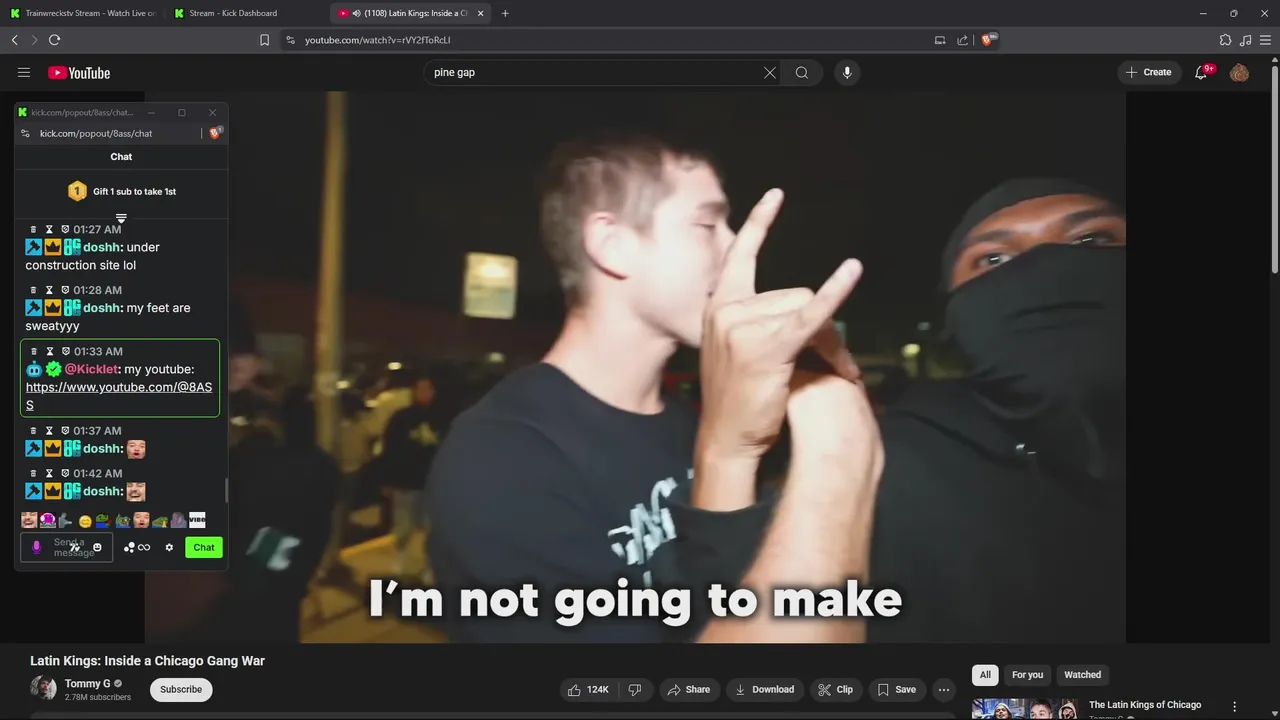Click doshh username on 'my feet are sweatyyy'

(101, 308)
